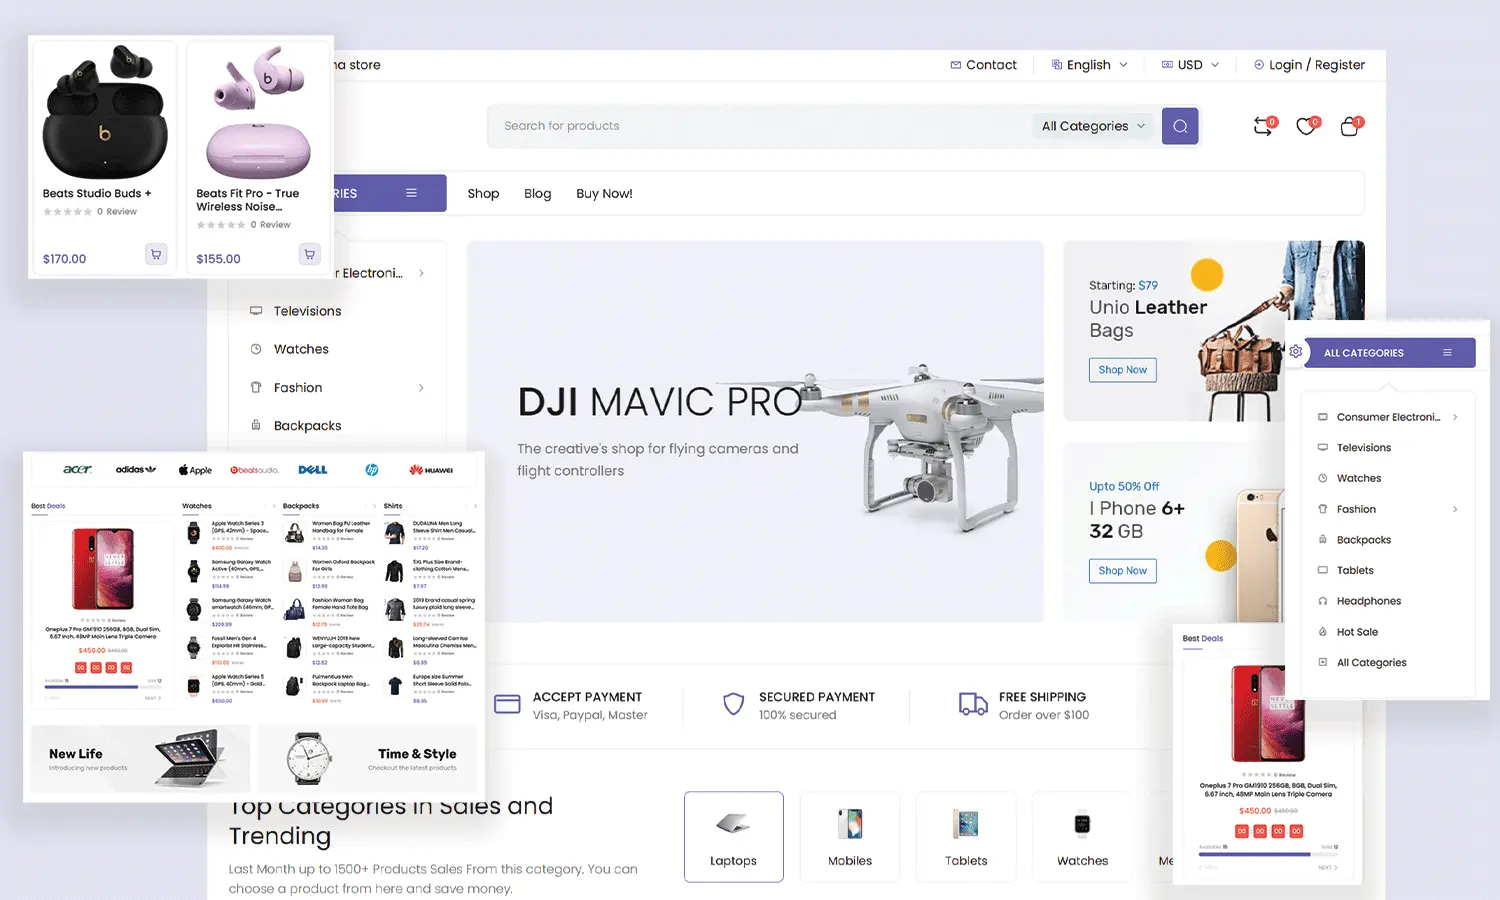Add Beats Studio Buds + to cart
Image resolution: width=1500 pixels, height=900 pixels.
coord(156,254)
